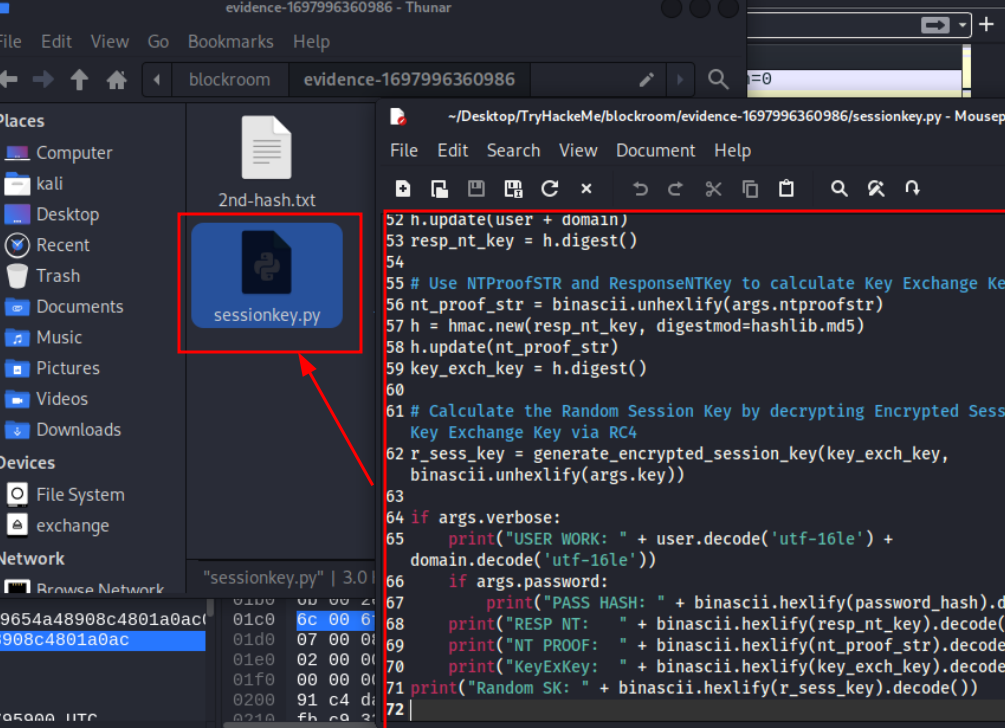Open the Bookmarks menu in Thunar
The width and height of the screenshot is (1005, 728).
click(x=231, y=42)
